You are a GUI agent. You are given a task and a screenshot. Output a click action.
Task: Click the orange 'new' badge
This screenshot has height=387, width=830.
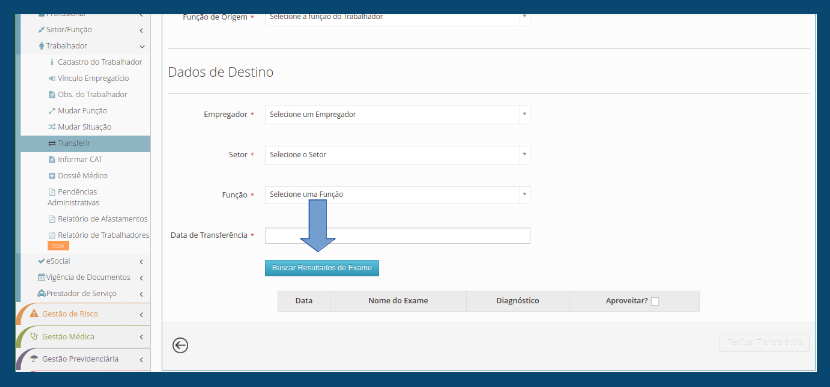click(58, 246)
